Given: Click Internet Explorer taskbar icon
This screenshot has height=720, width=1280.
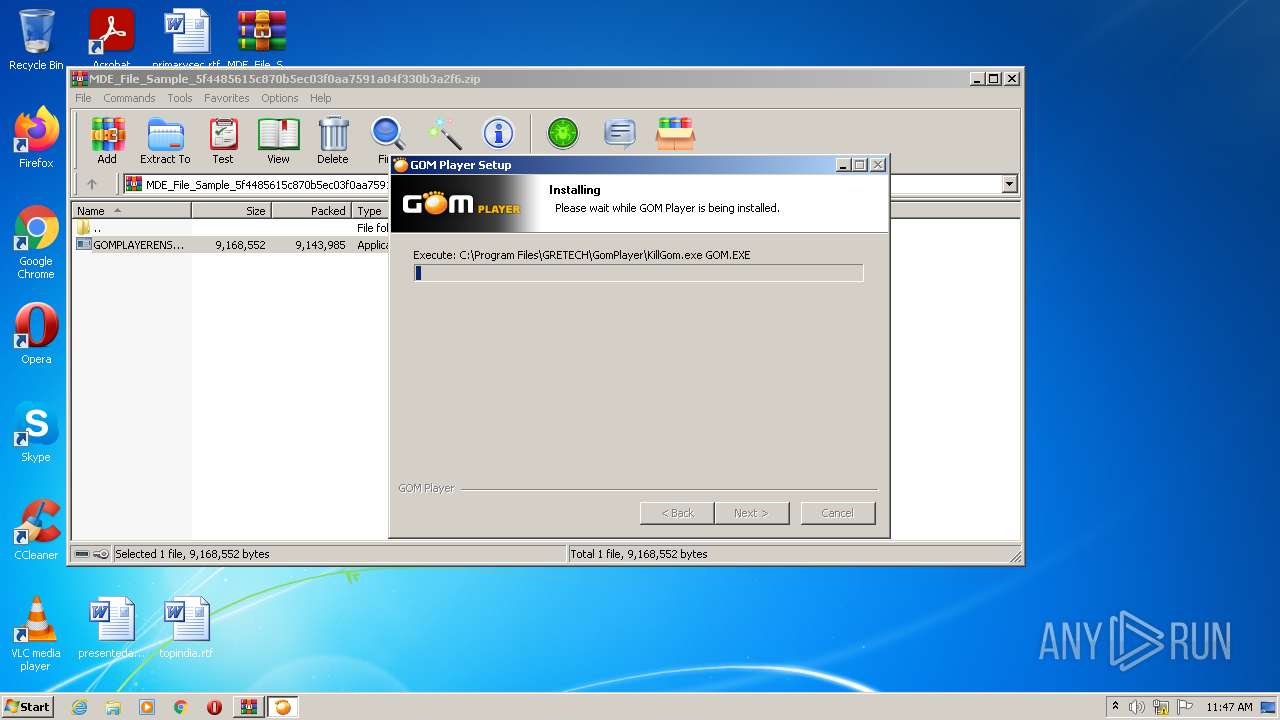Looking at the screenshot, I should pyautogui.click(x=79, y=707).
